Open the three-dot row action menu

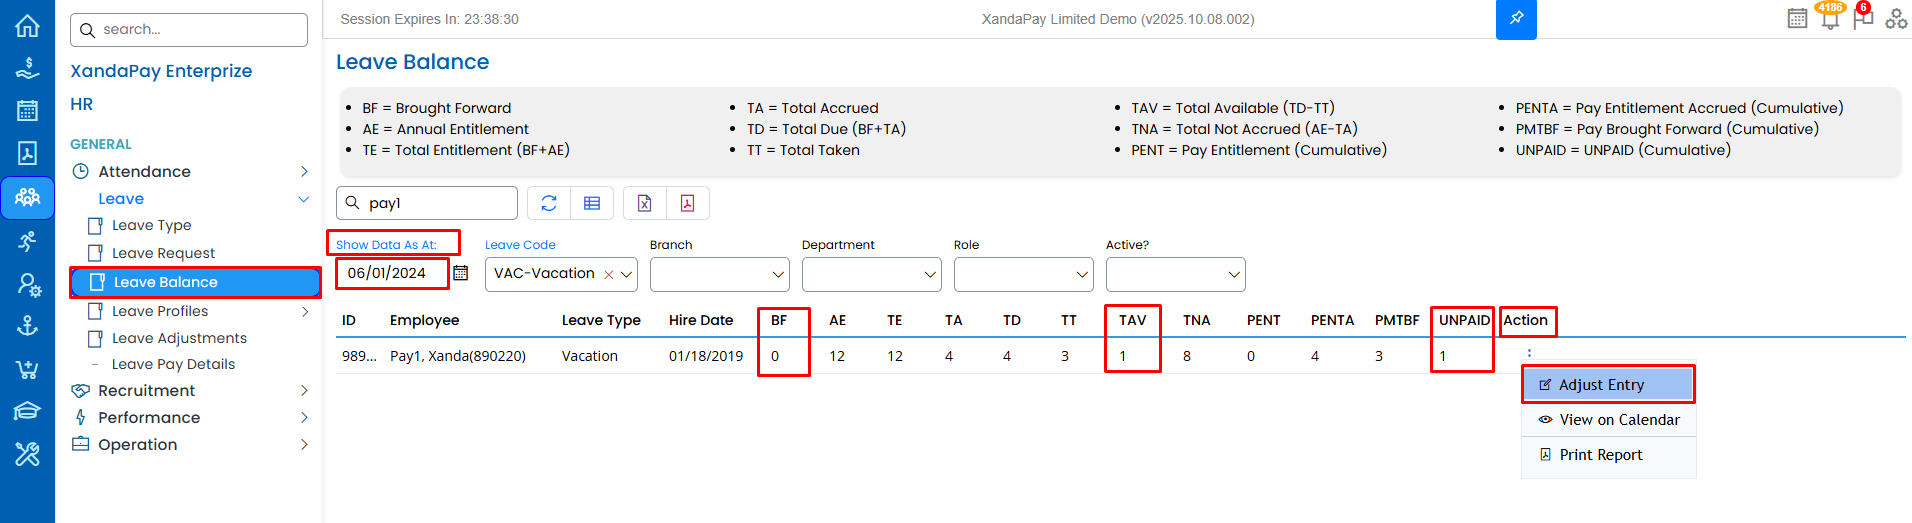click(1529, 352)
